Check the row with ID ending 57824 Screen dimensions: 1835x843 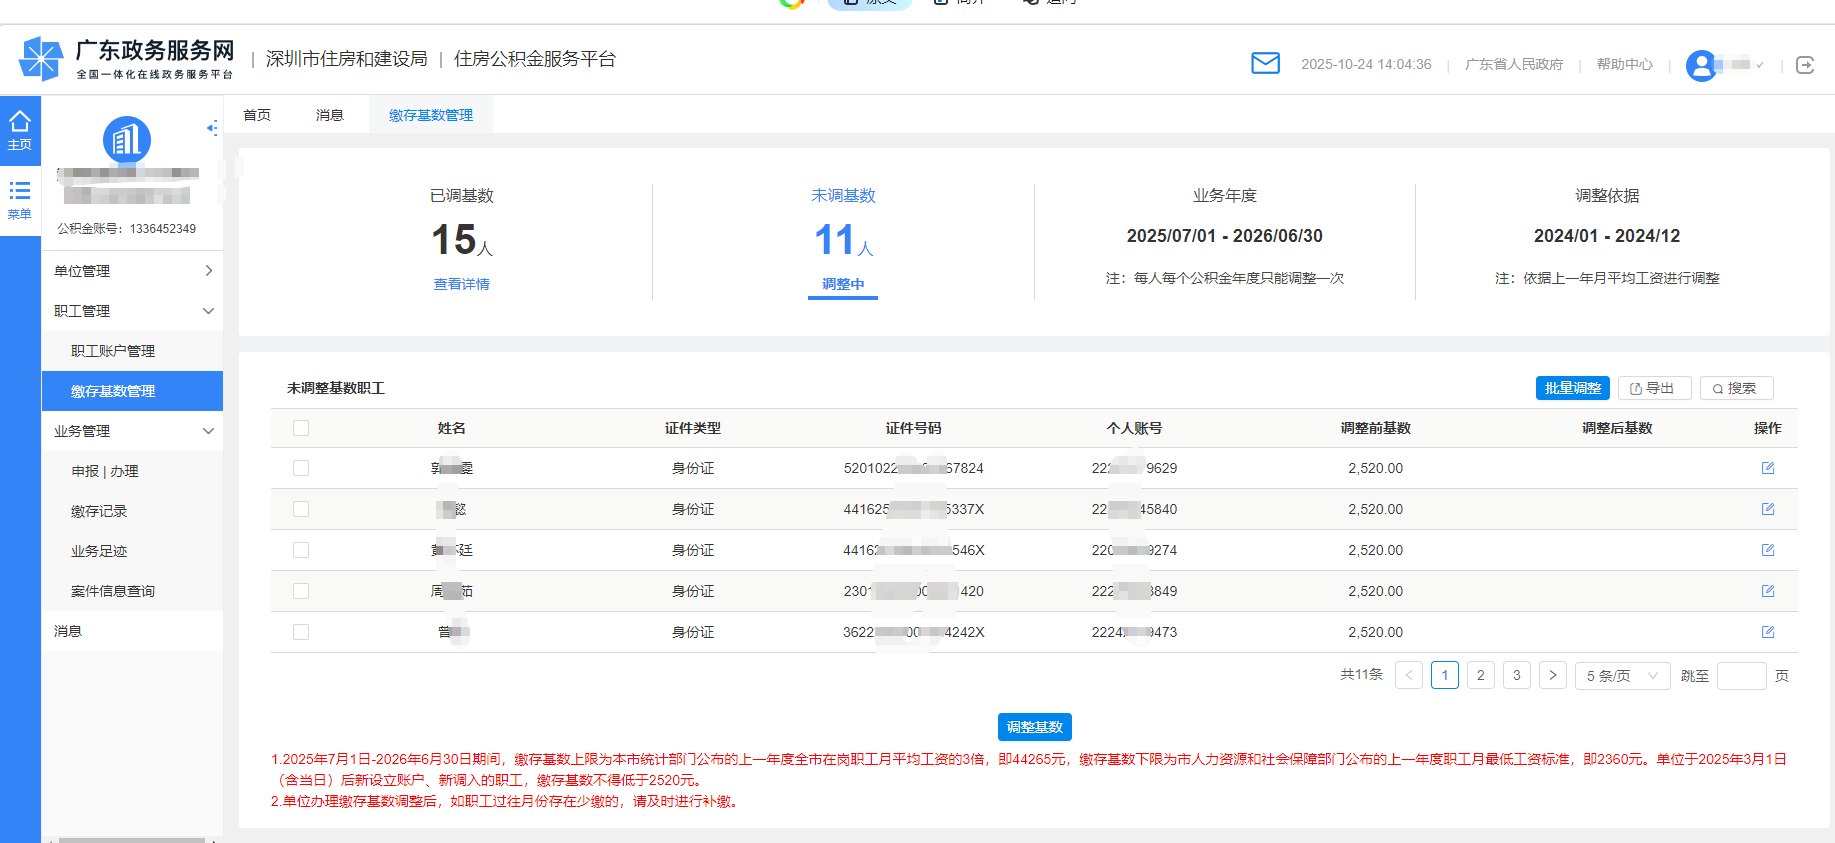click(x=301, y=468)
